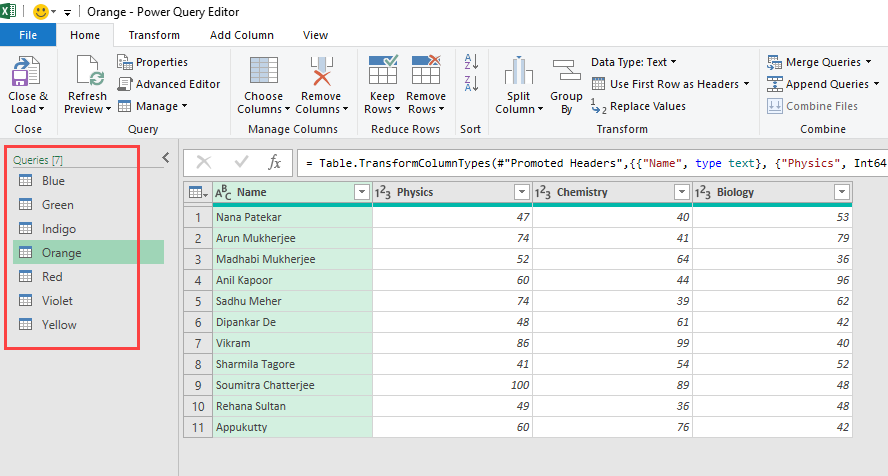Click the Name column header
Screen dimensions: 888x476
pyautogui.click(x=292, y=192)
